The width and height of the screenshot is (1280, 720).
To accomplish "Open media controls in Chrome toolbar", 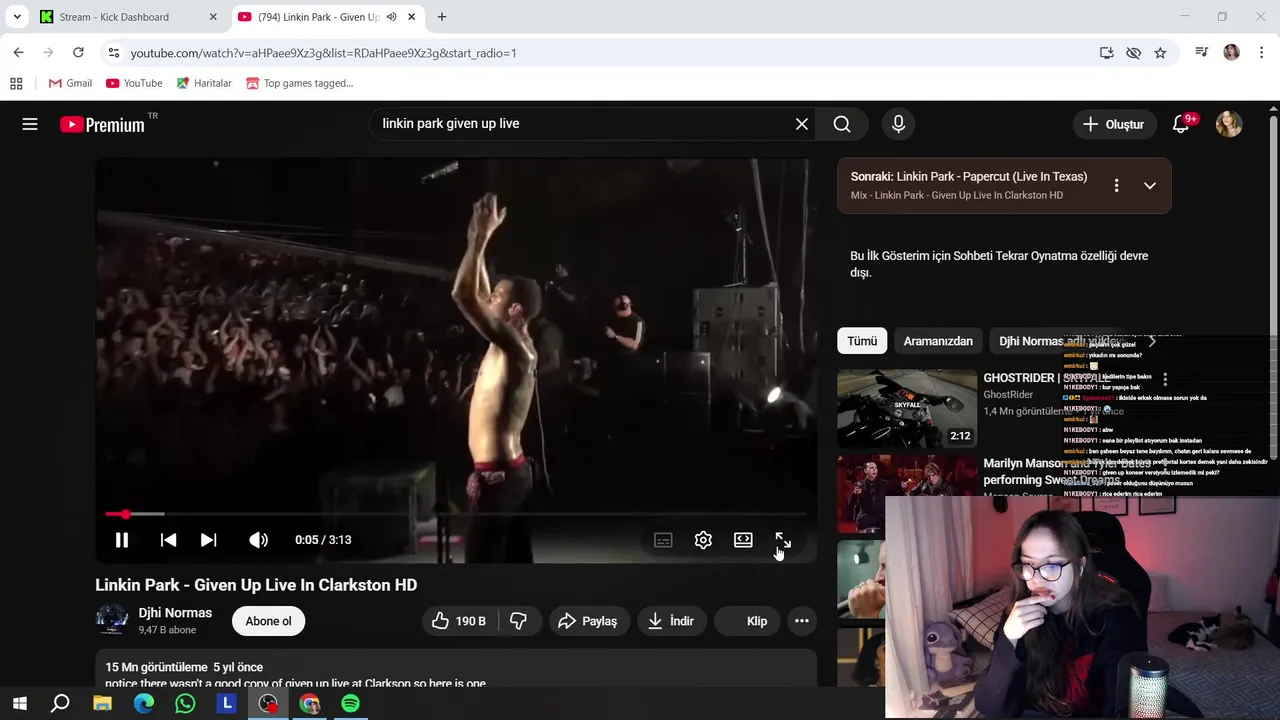I will pyautogui.click(x=1202, y=53).
